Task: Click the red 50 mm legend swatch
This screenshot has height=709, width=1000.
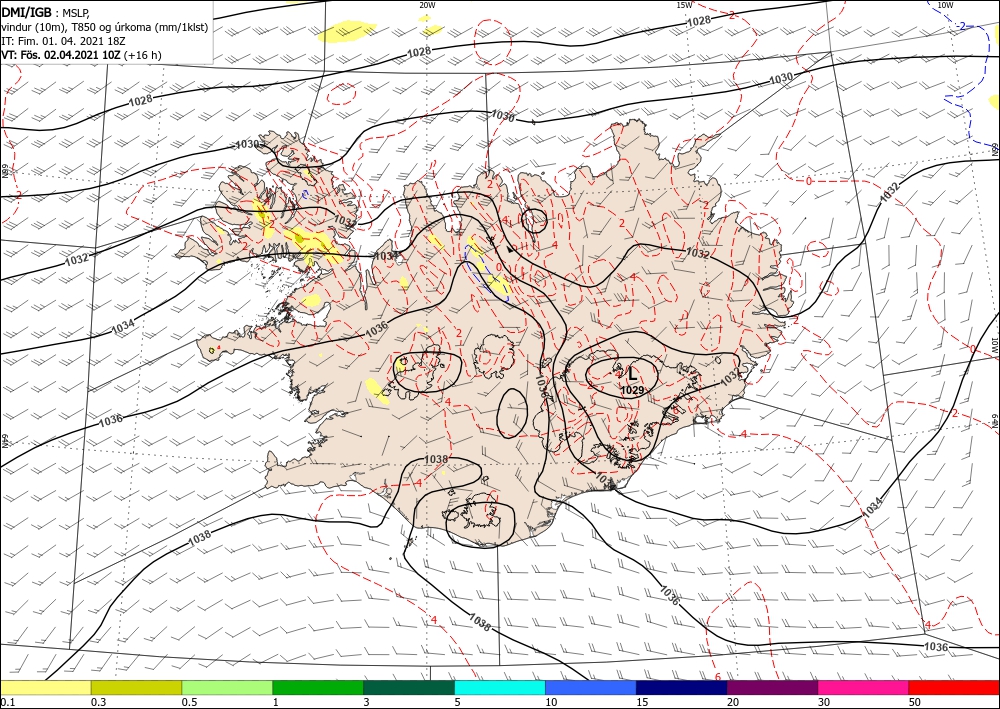Action: (954, 687)
